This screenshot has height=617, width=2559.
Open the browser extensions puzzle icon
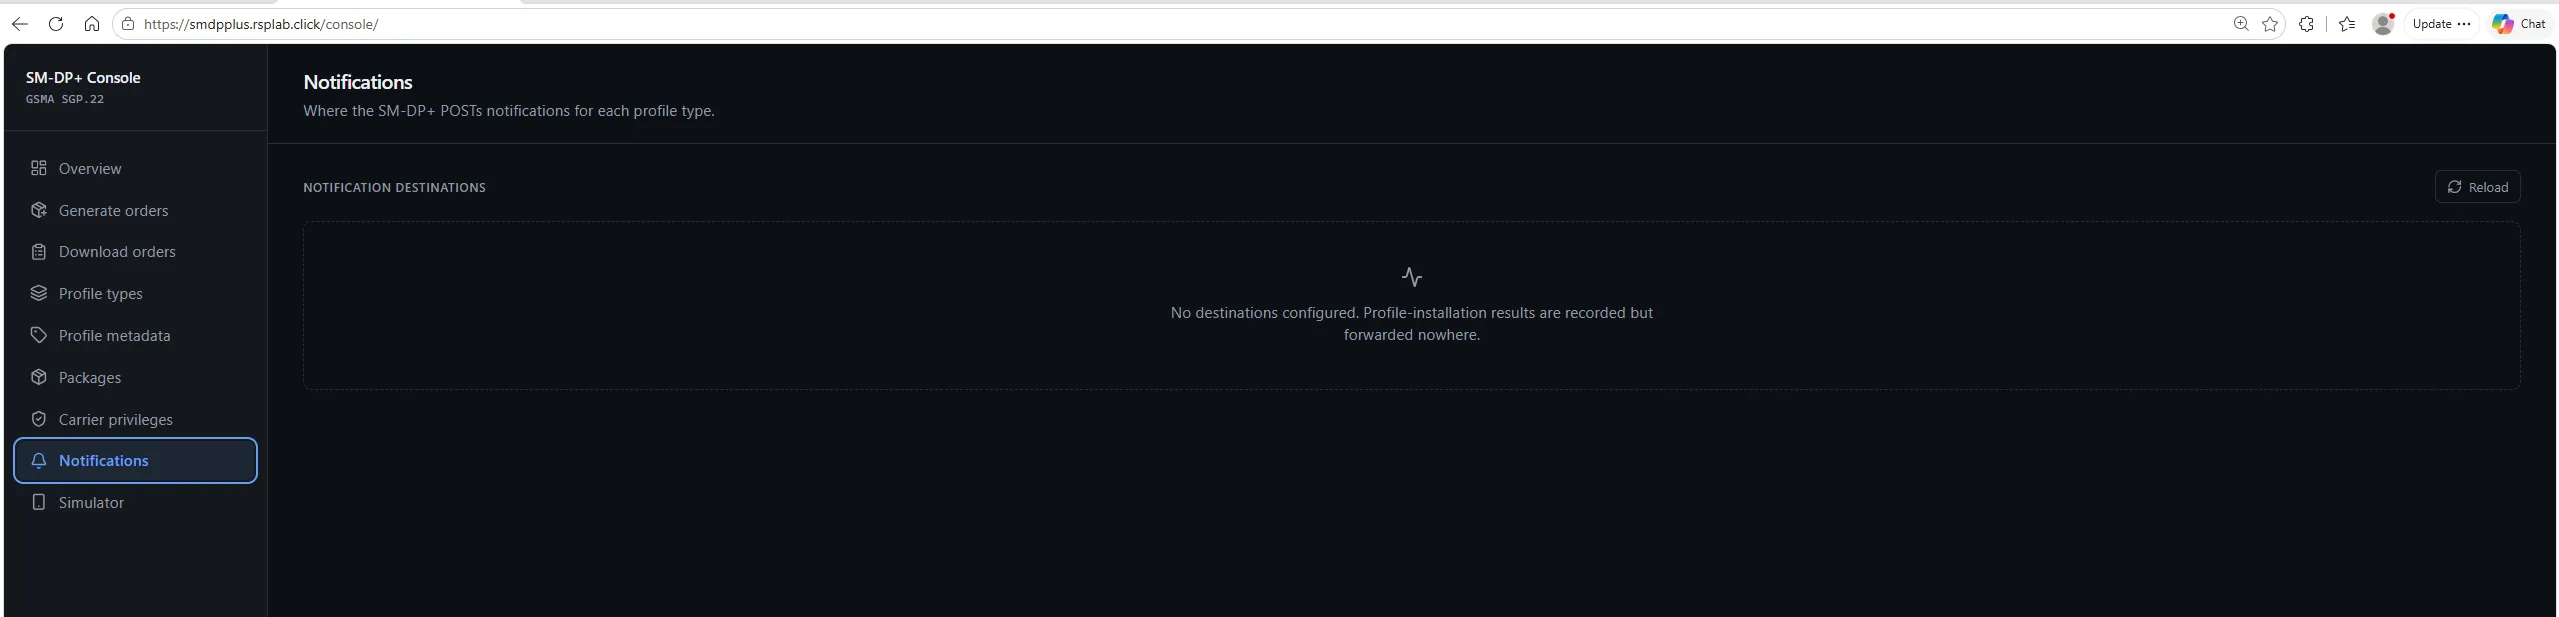coord(2306,24)
